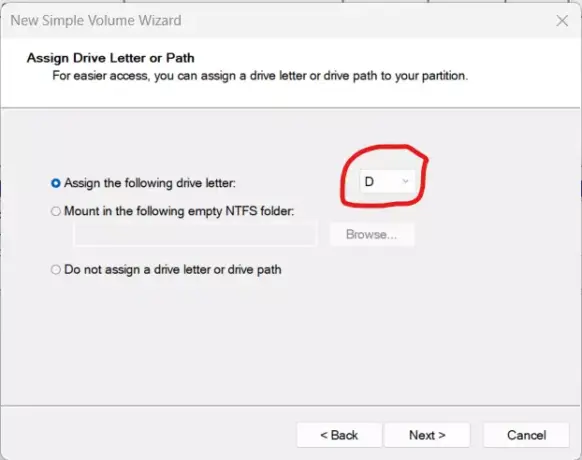Image resolution: width=582 pixels, height=460 pixels.
Task: Proceed with the Next > button
Action: tap(427, 435)
